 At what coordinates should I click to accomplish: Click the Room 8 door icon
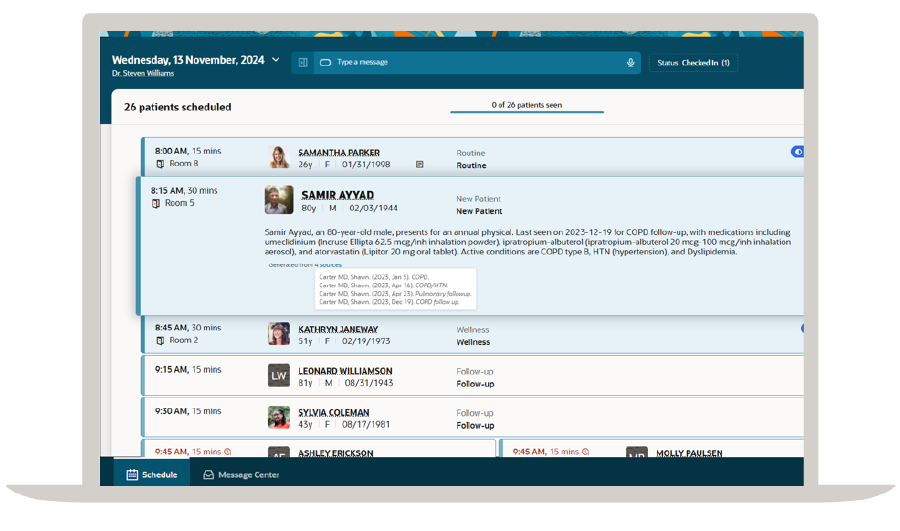pos(160,164)
